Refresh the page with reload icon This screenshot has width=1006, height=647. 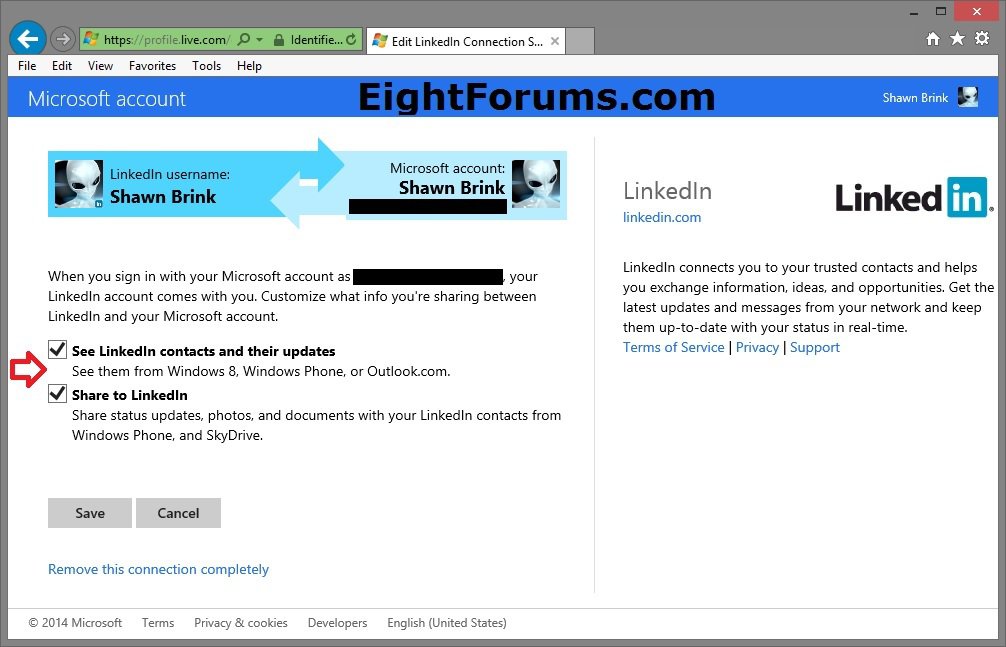tap(352, 40)
